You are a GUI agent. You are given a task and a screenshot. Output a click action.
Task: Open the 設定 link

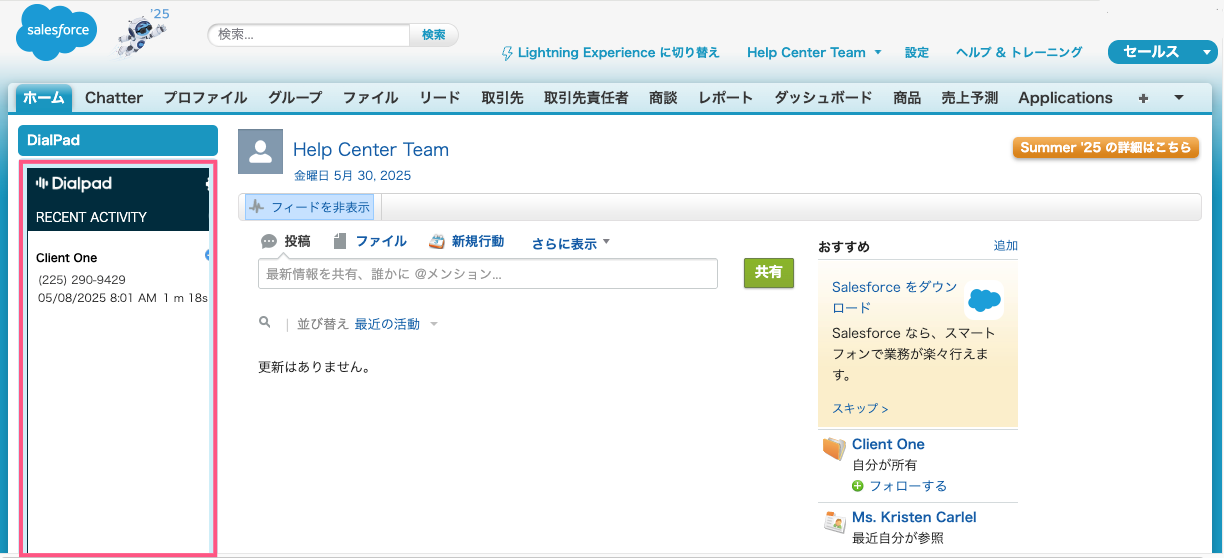(917, 53)
